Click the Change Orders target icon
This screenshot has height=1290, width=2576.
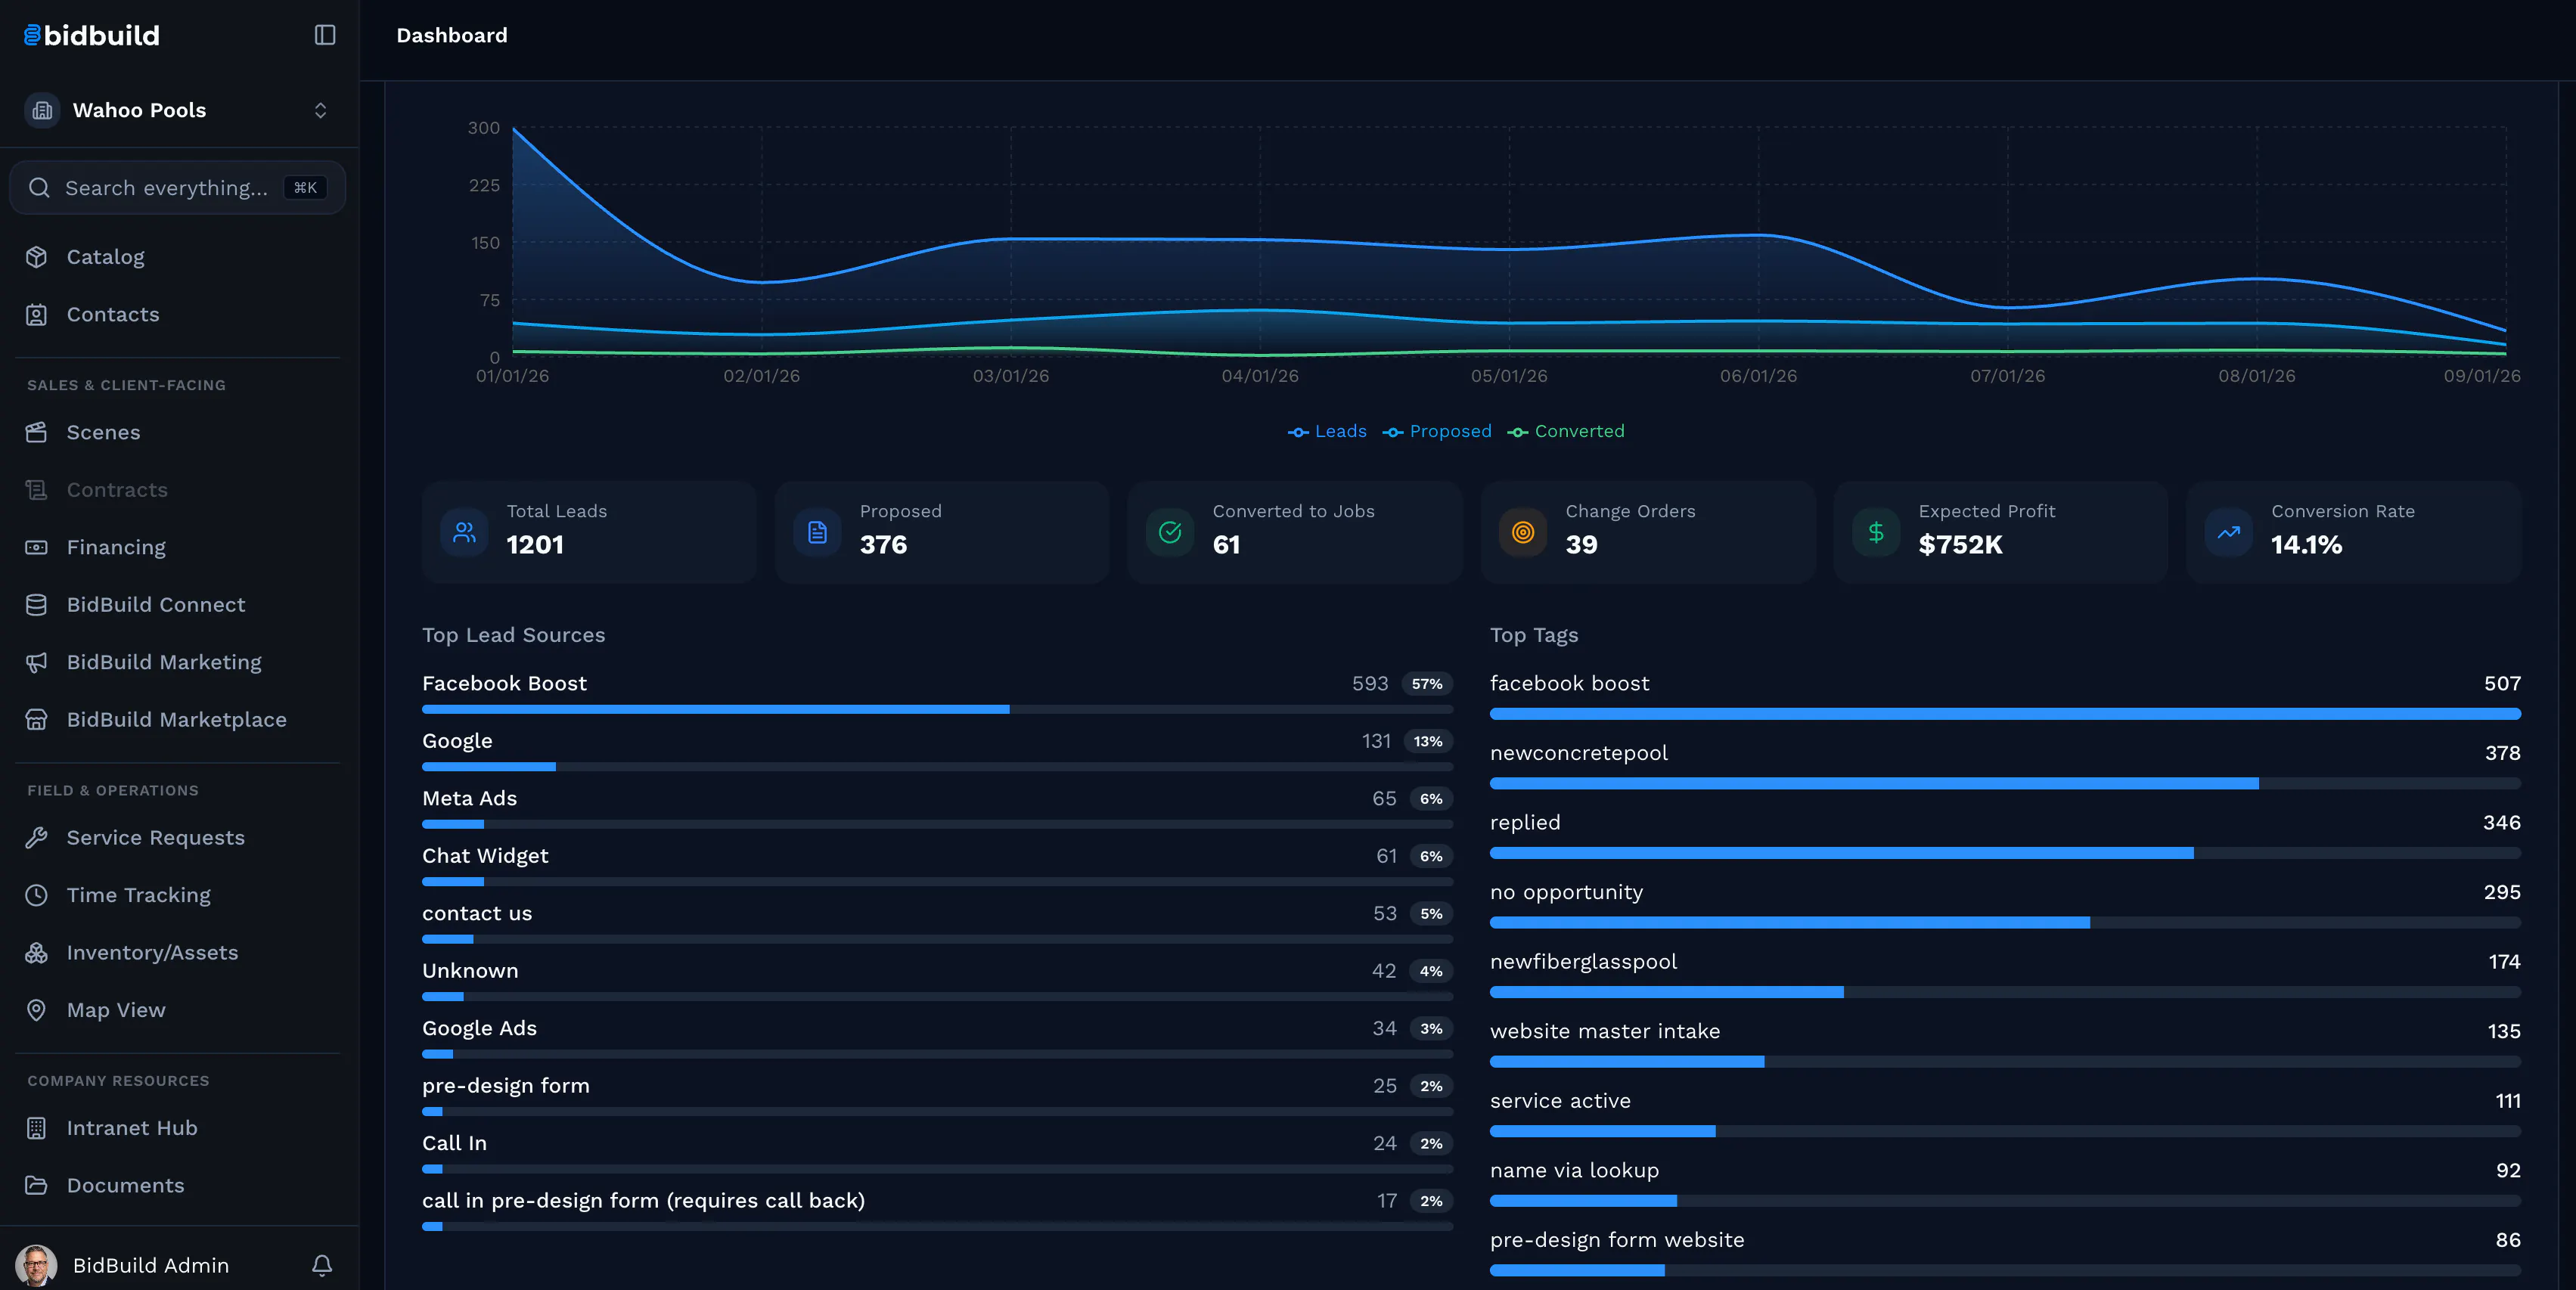(1523, 532)
